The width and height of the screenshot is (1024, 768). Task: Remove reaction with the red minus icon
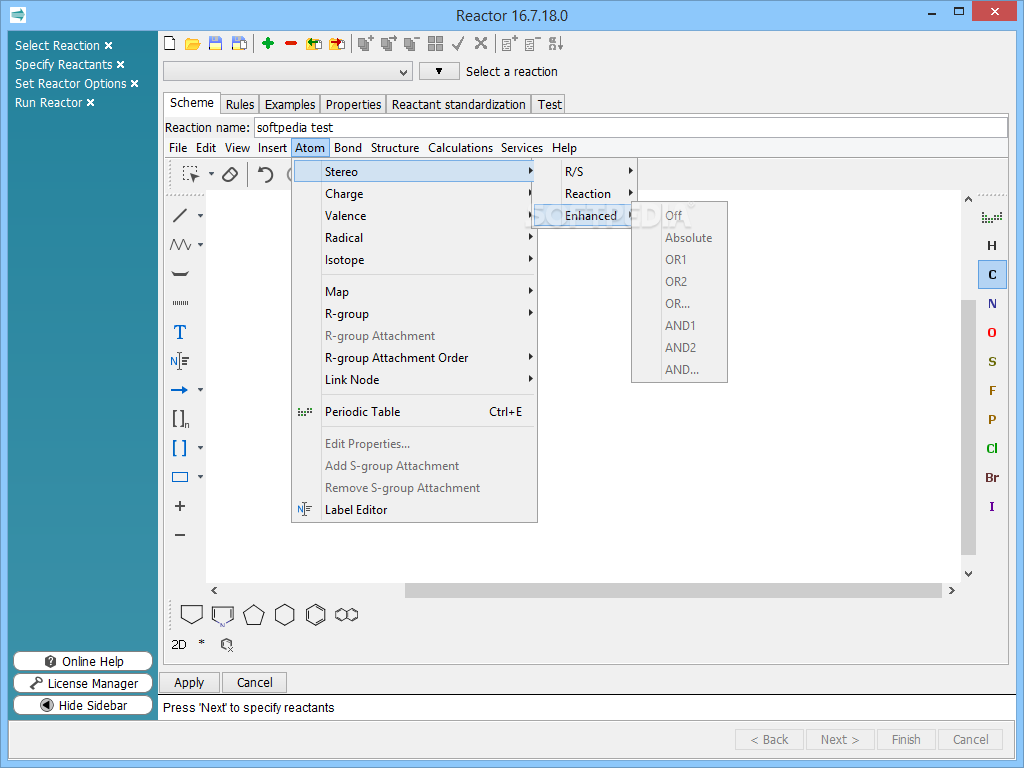point(291,44)
